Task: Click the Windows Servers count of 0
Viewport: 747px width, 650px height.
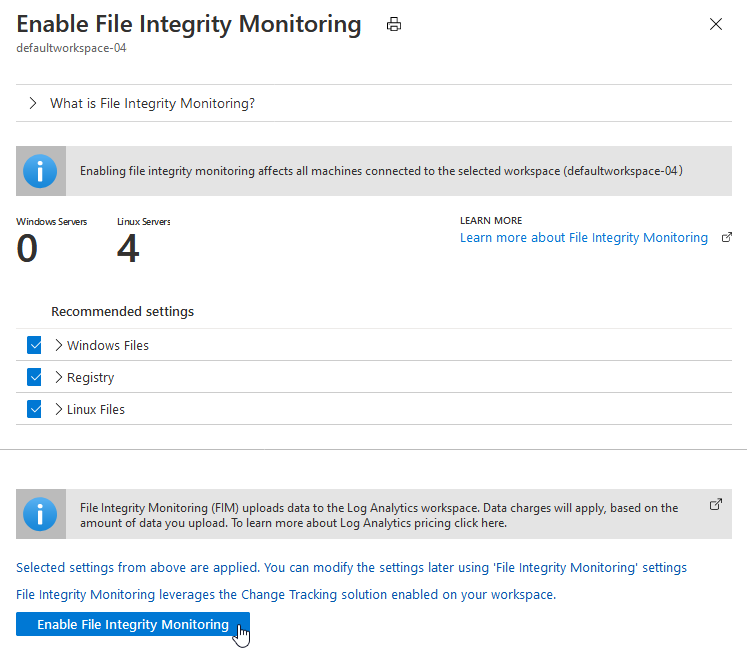Action: click(x=27, y=249)
